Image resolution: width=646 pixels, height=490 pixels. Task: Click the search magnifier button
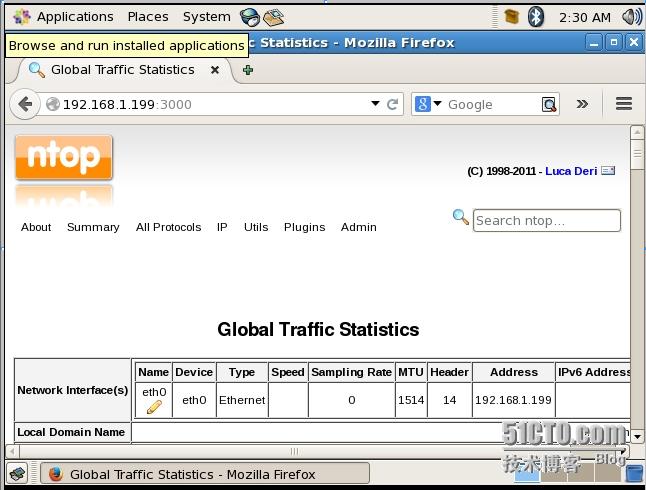[x=549, y=105]
